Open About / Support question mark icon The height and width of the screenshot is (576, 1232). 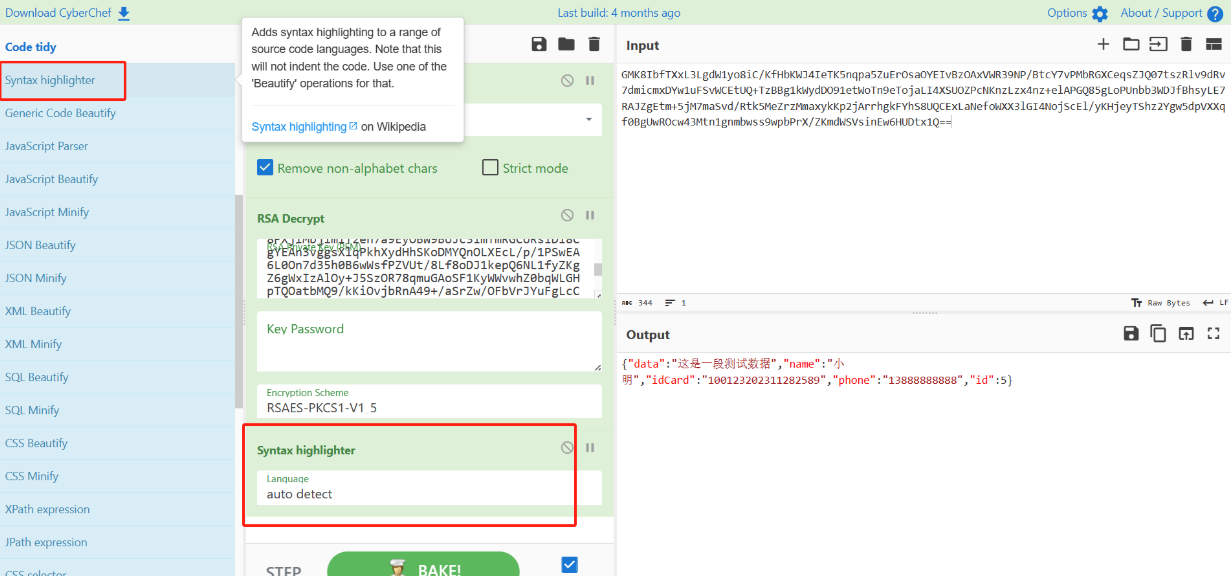(x=1215, y=14)
